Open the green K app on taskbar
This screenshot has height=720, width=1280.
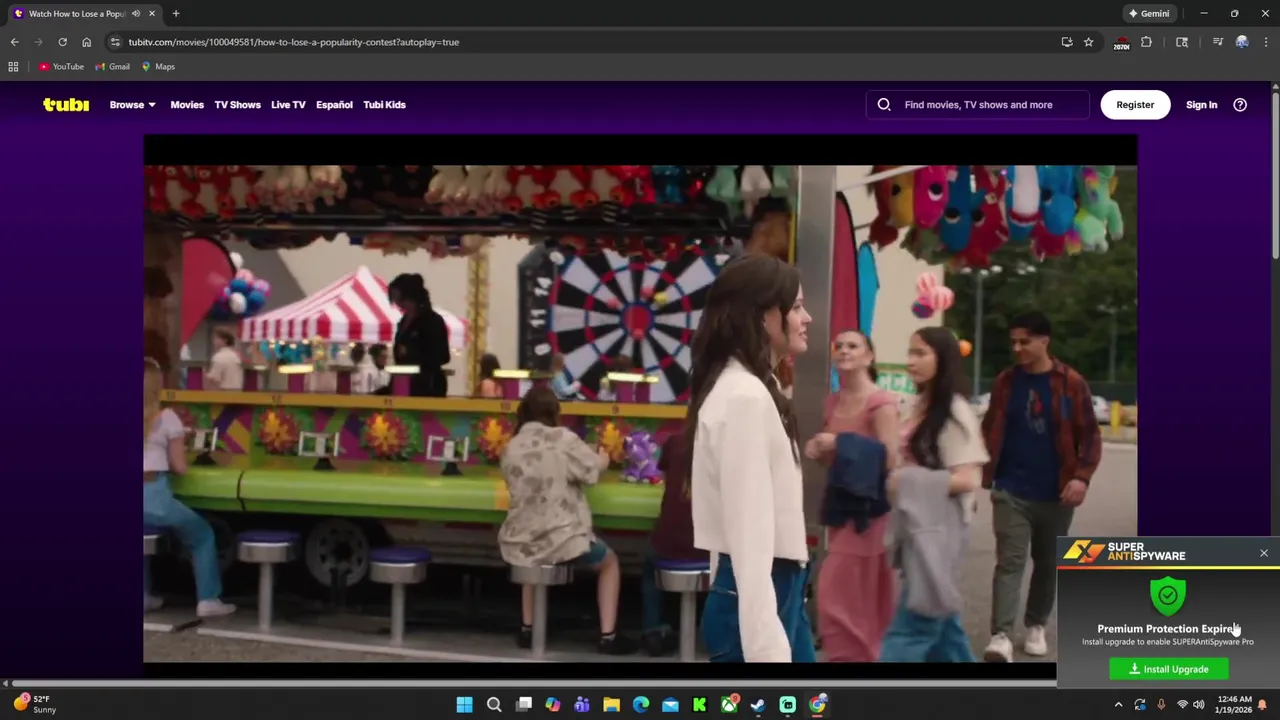(699, 705)
